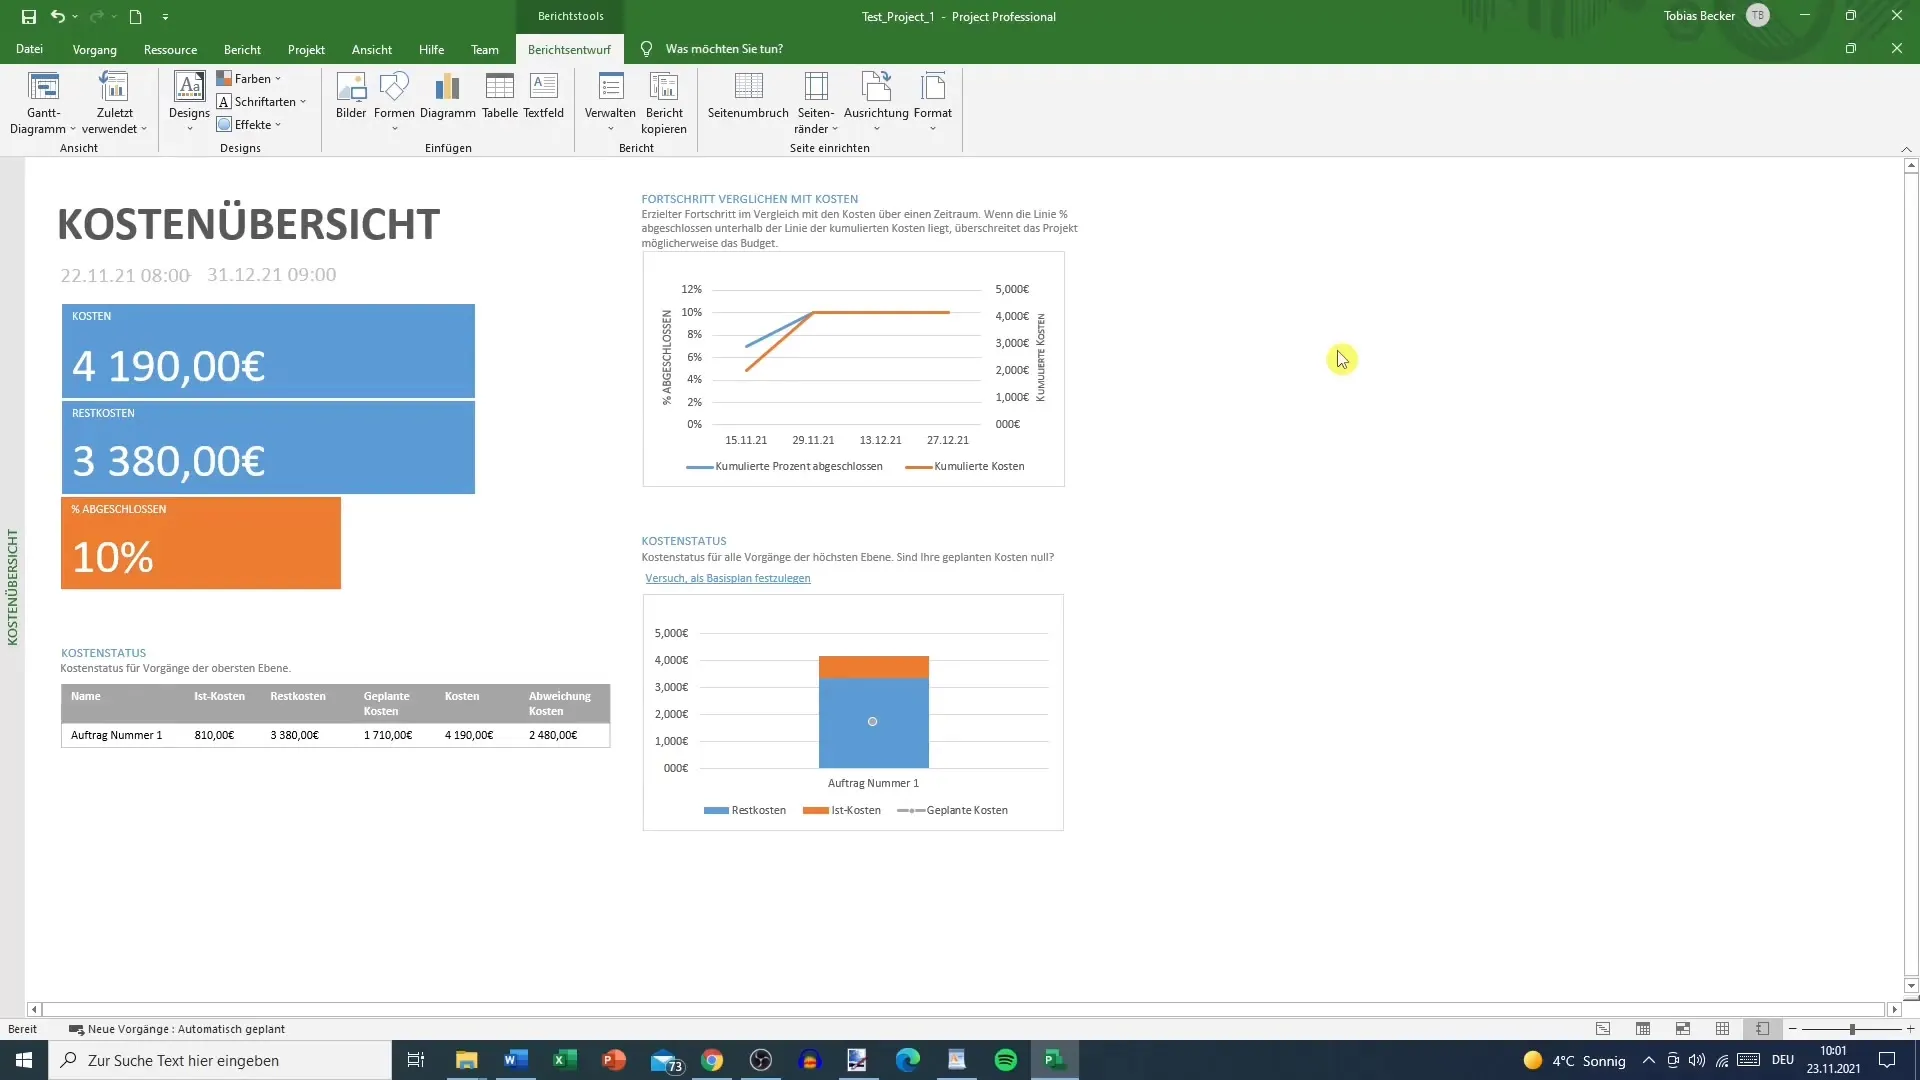Click the Kumulierte Prozent abgeschlossen legend entry

click(785, 466)
